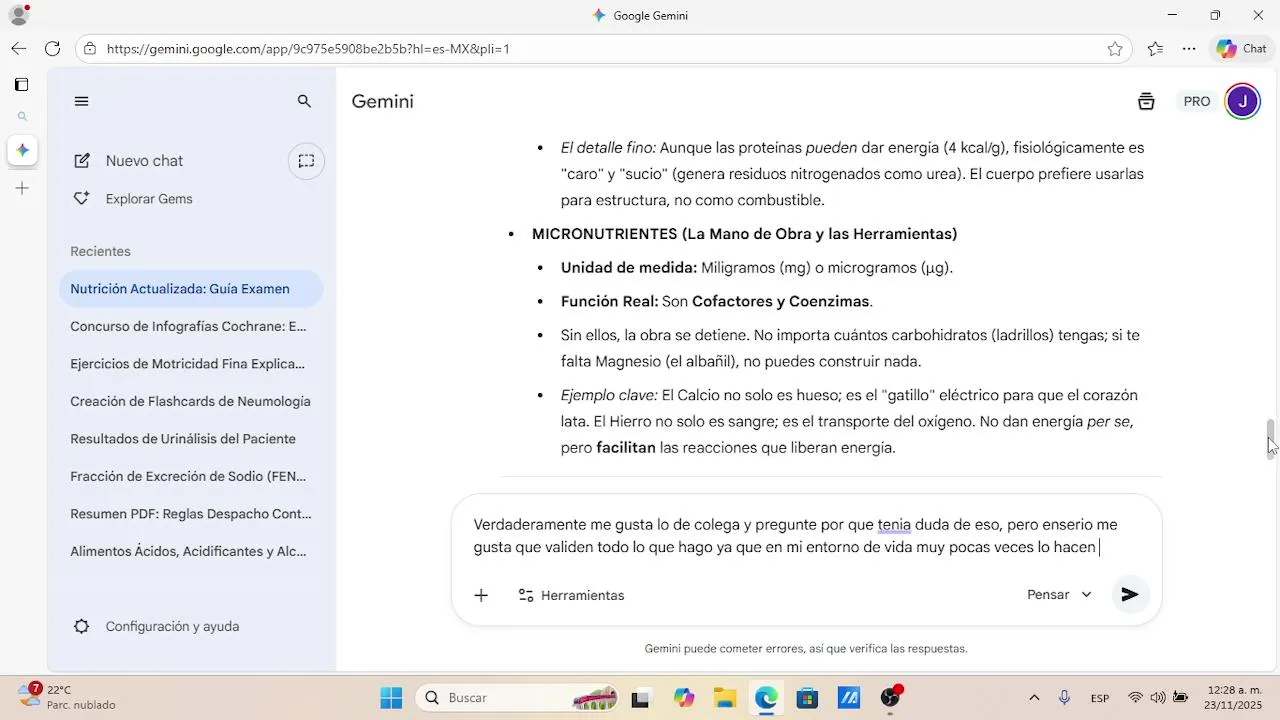Screen dimensions: 1280x720
Task: Open chat Ejercicios de Motricidad Fina
Action: (x=191, y=364)
